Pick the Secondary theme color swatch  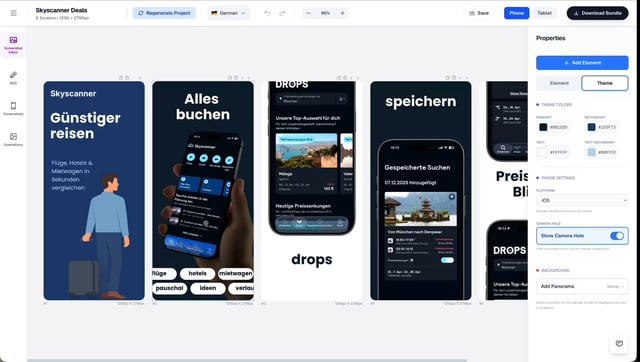click(x=591, y=127)
